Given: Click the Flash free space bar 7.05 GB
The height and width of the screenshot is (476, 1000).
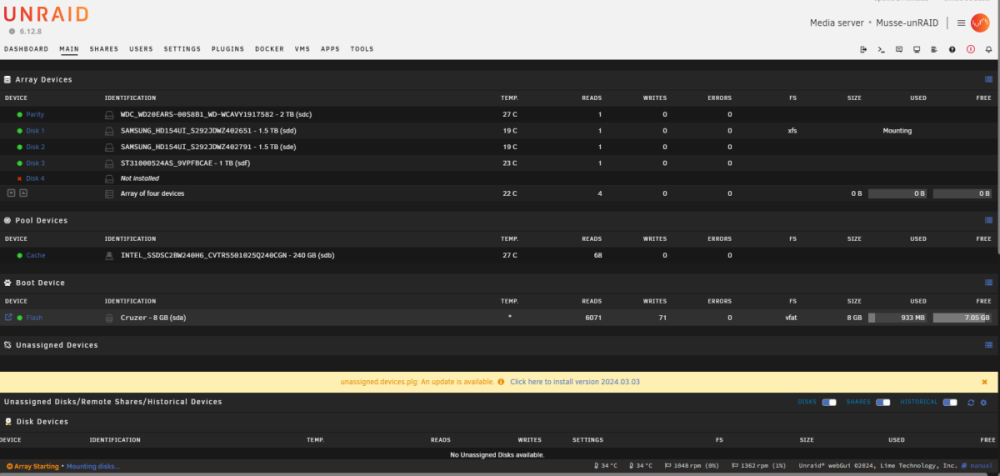Looking at the screenshot, I should click(x=962, y=318).
